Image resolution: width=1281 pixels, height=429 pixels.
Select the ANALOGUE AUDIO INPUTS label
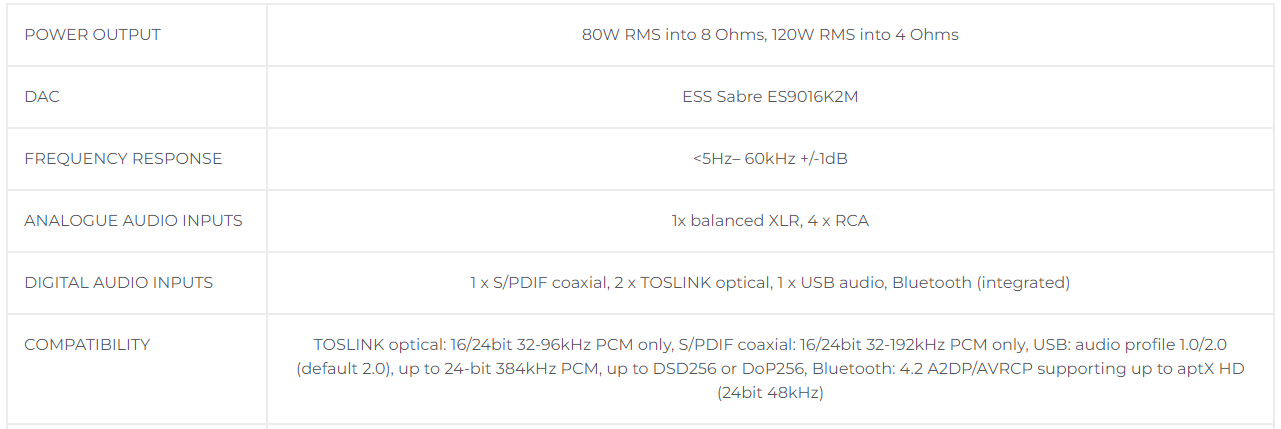[133, 221]
